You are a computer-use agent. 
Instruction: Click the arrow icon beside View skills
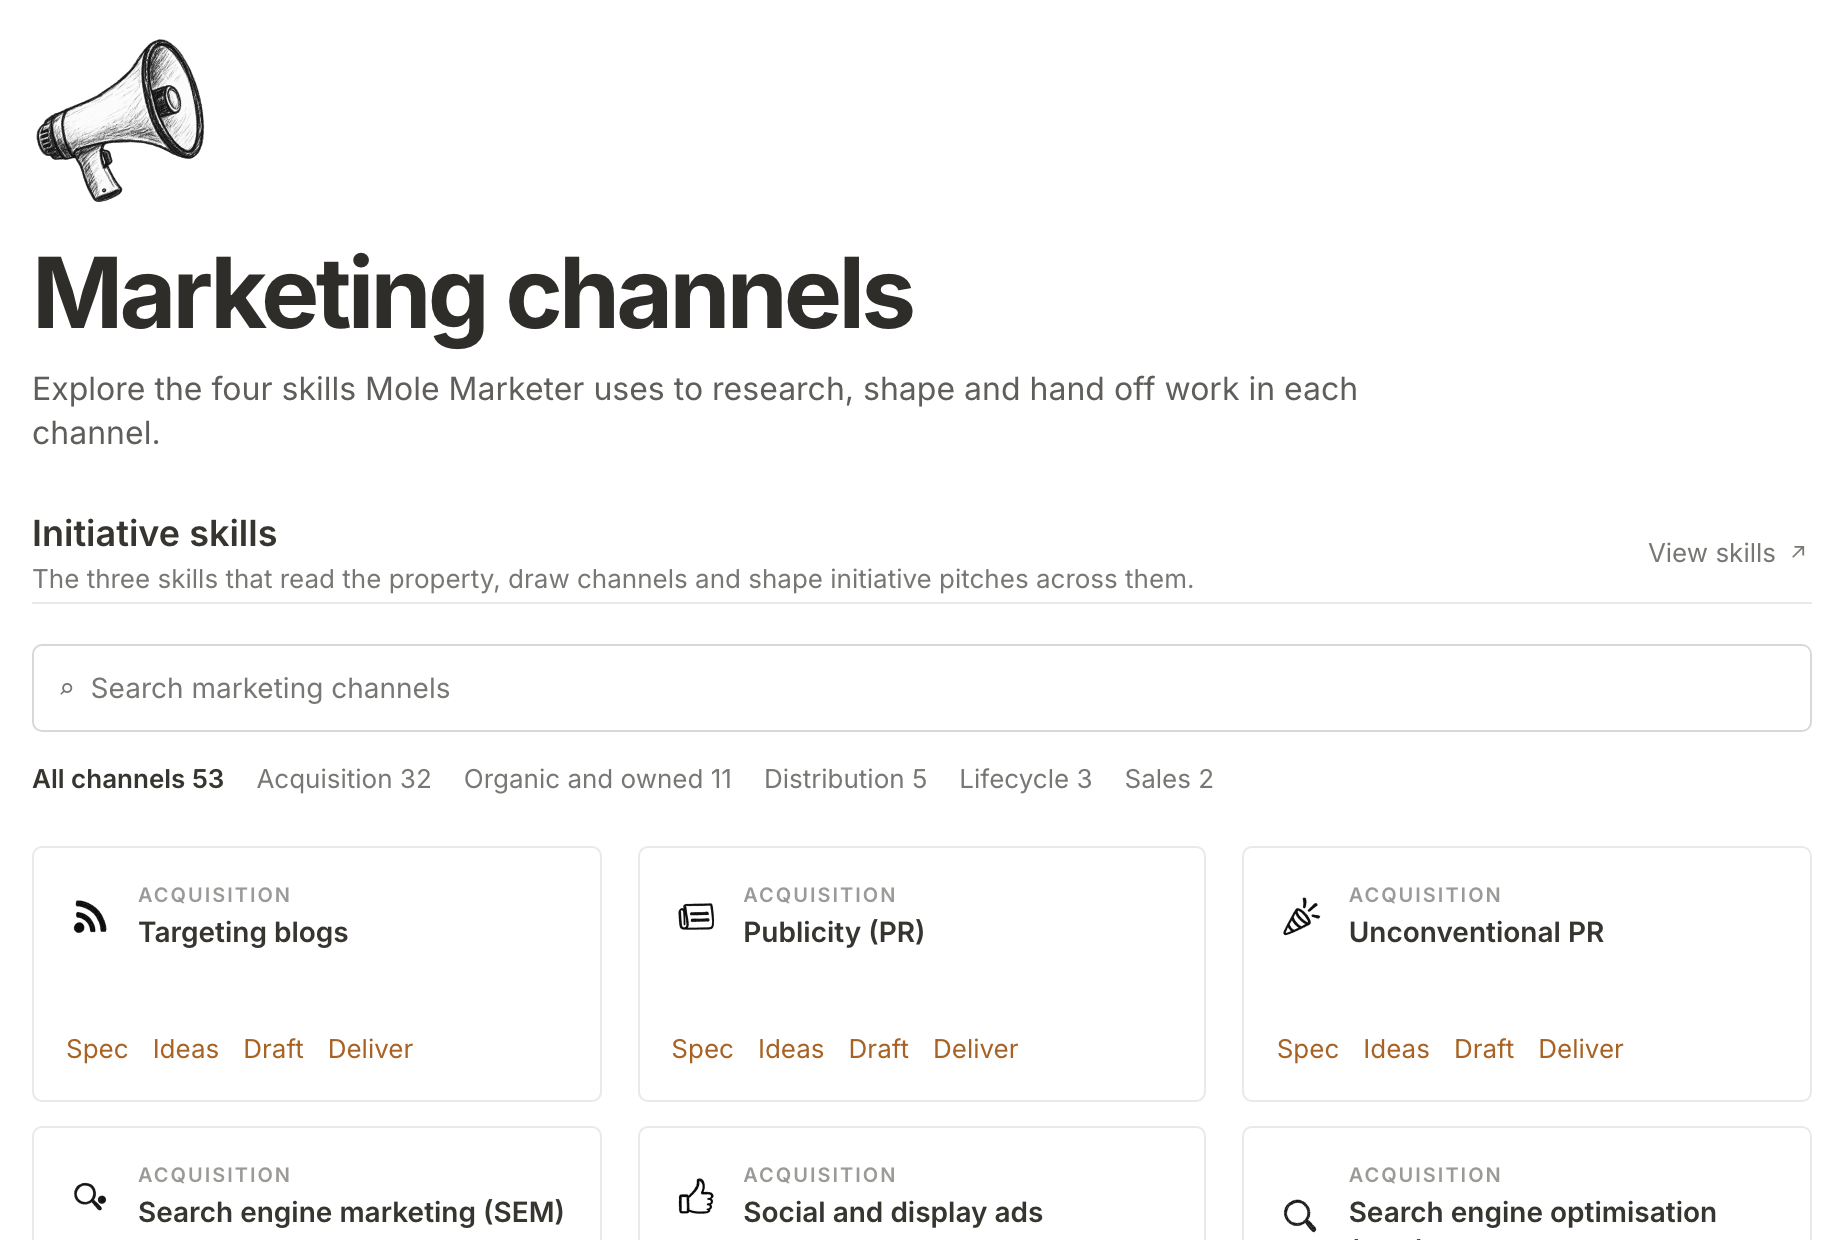[x=1798, y=552]
